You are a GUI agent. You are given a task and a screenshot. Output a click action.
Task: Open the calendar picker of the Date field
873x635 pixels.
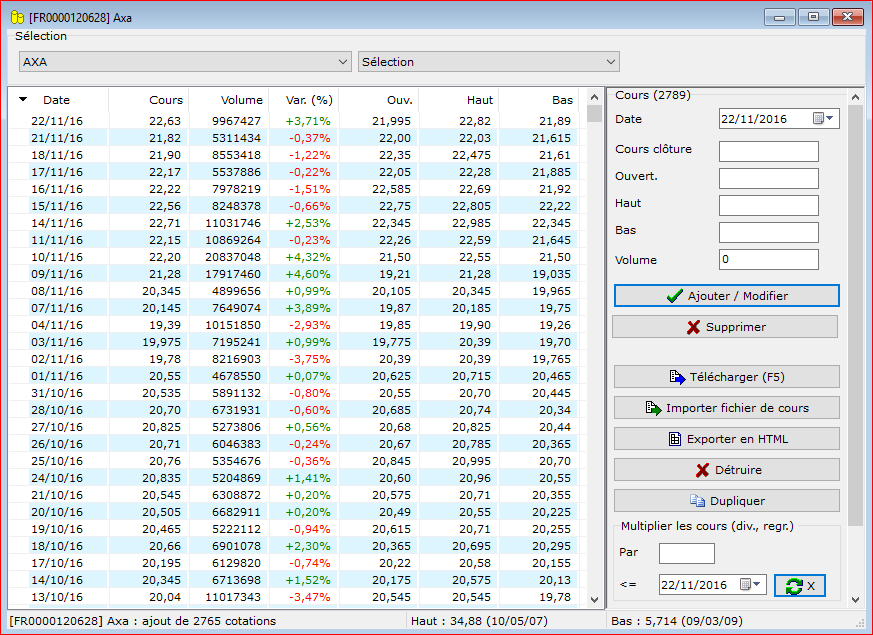[823, 119]
